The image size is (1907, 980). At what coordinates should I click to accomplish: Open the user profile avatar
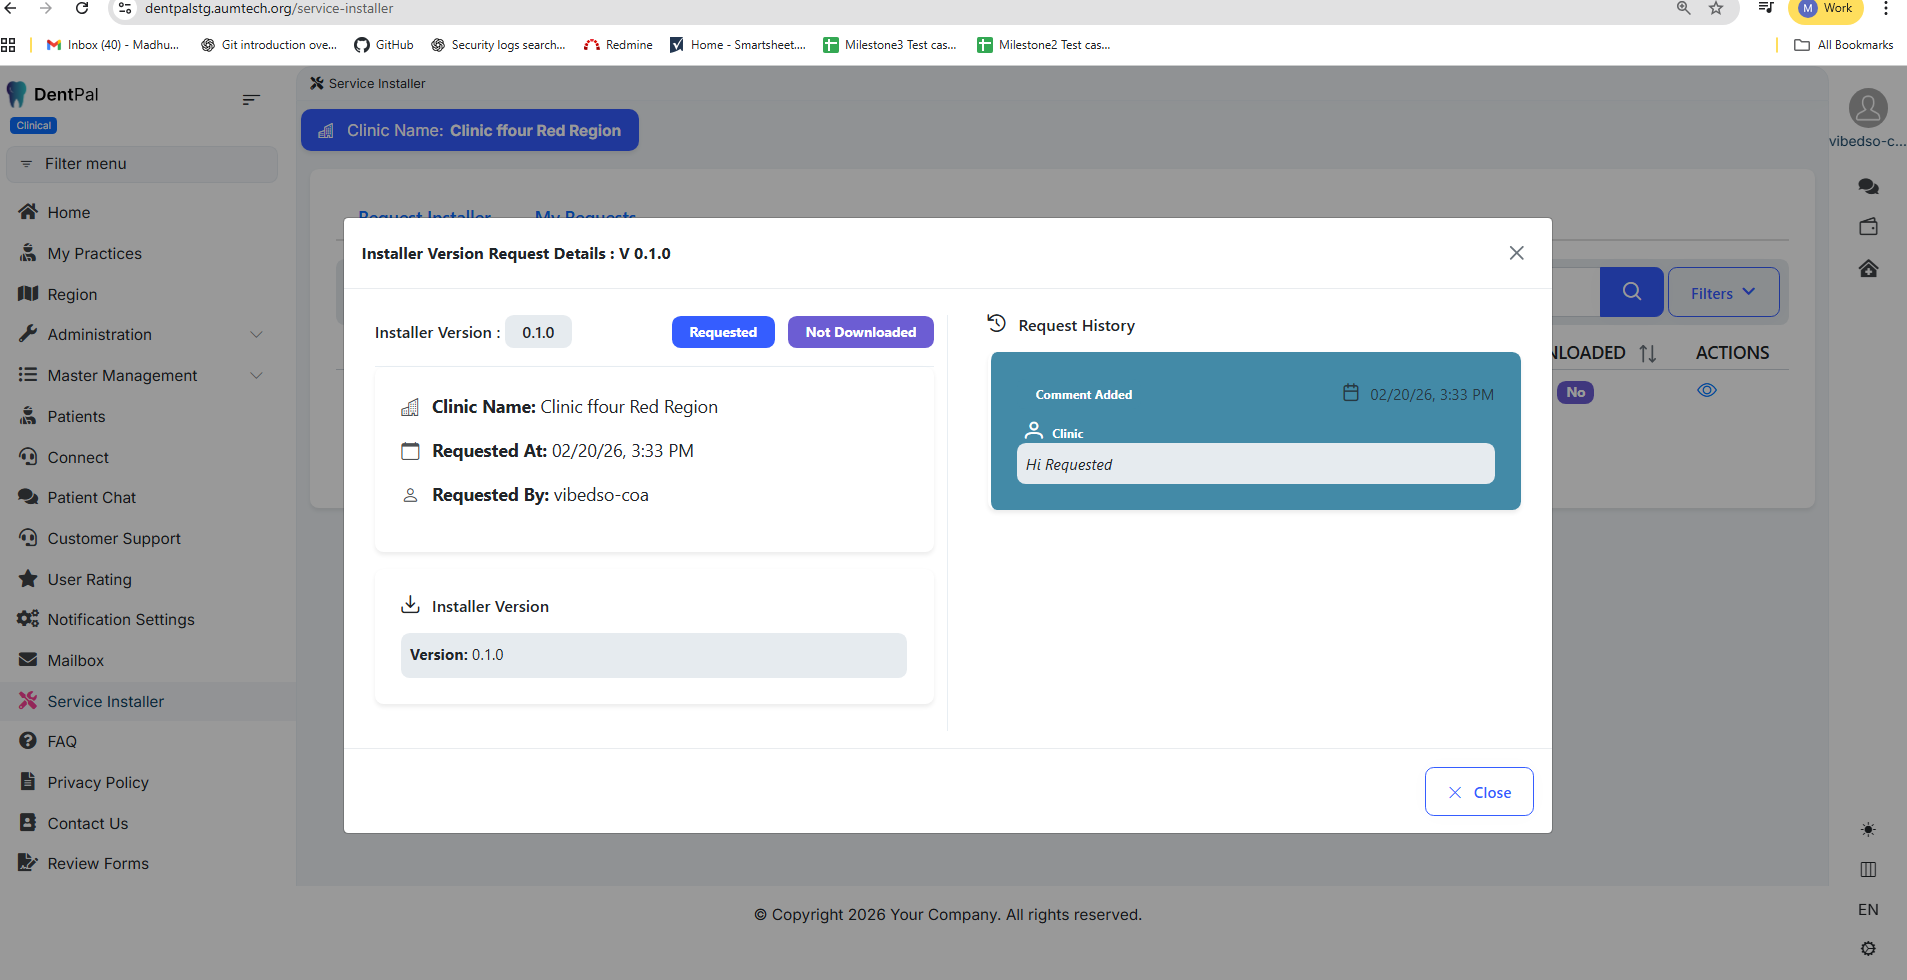tap(1867, 108)
